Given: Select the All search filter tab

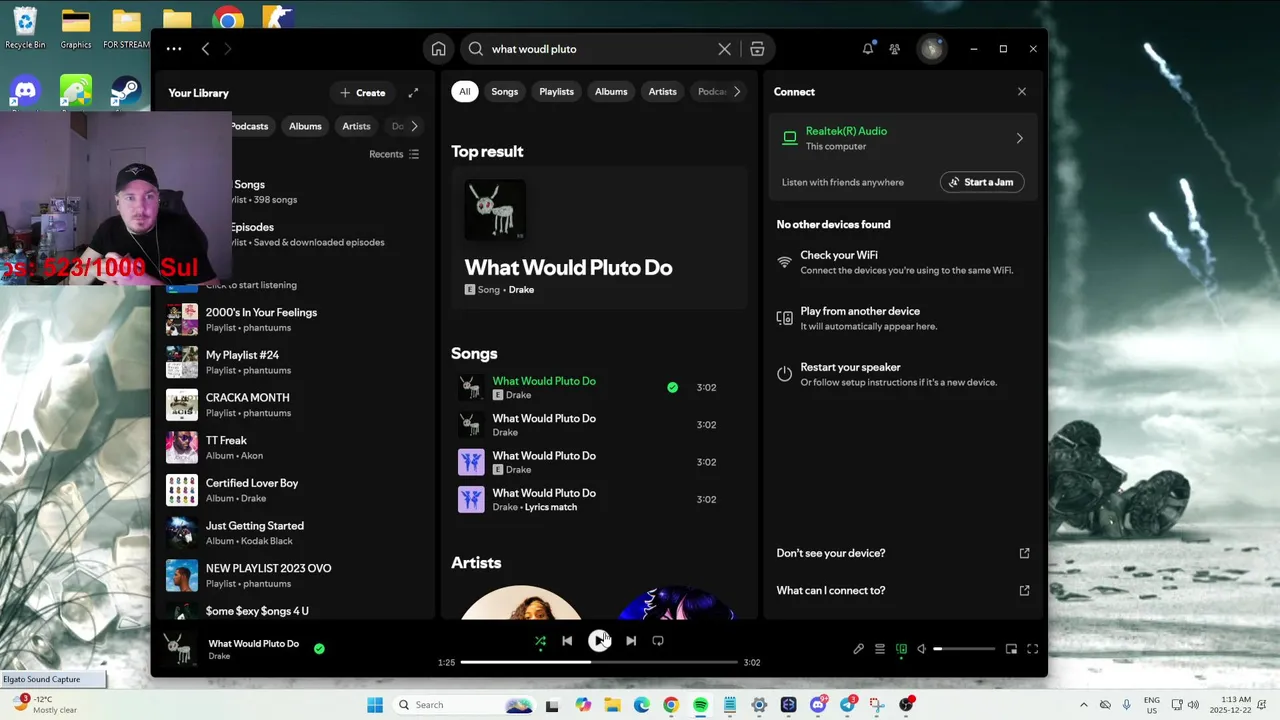Looking at the screenshot, I should 464,92.
